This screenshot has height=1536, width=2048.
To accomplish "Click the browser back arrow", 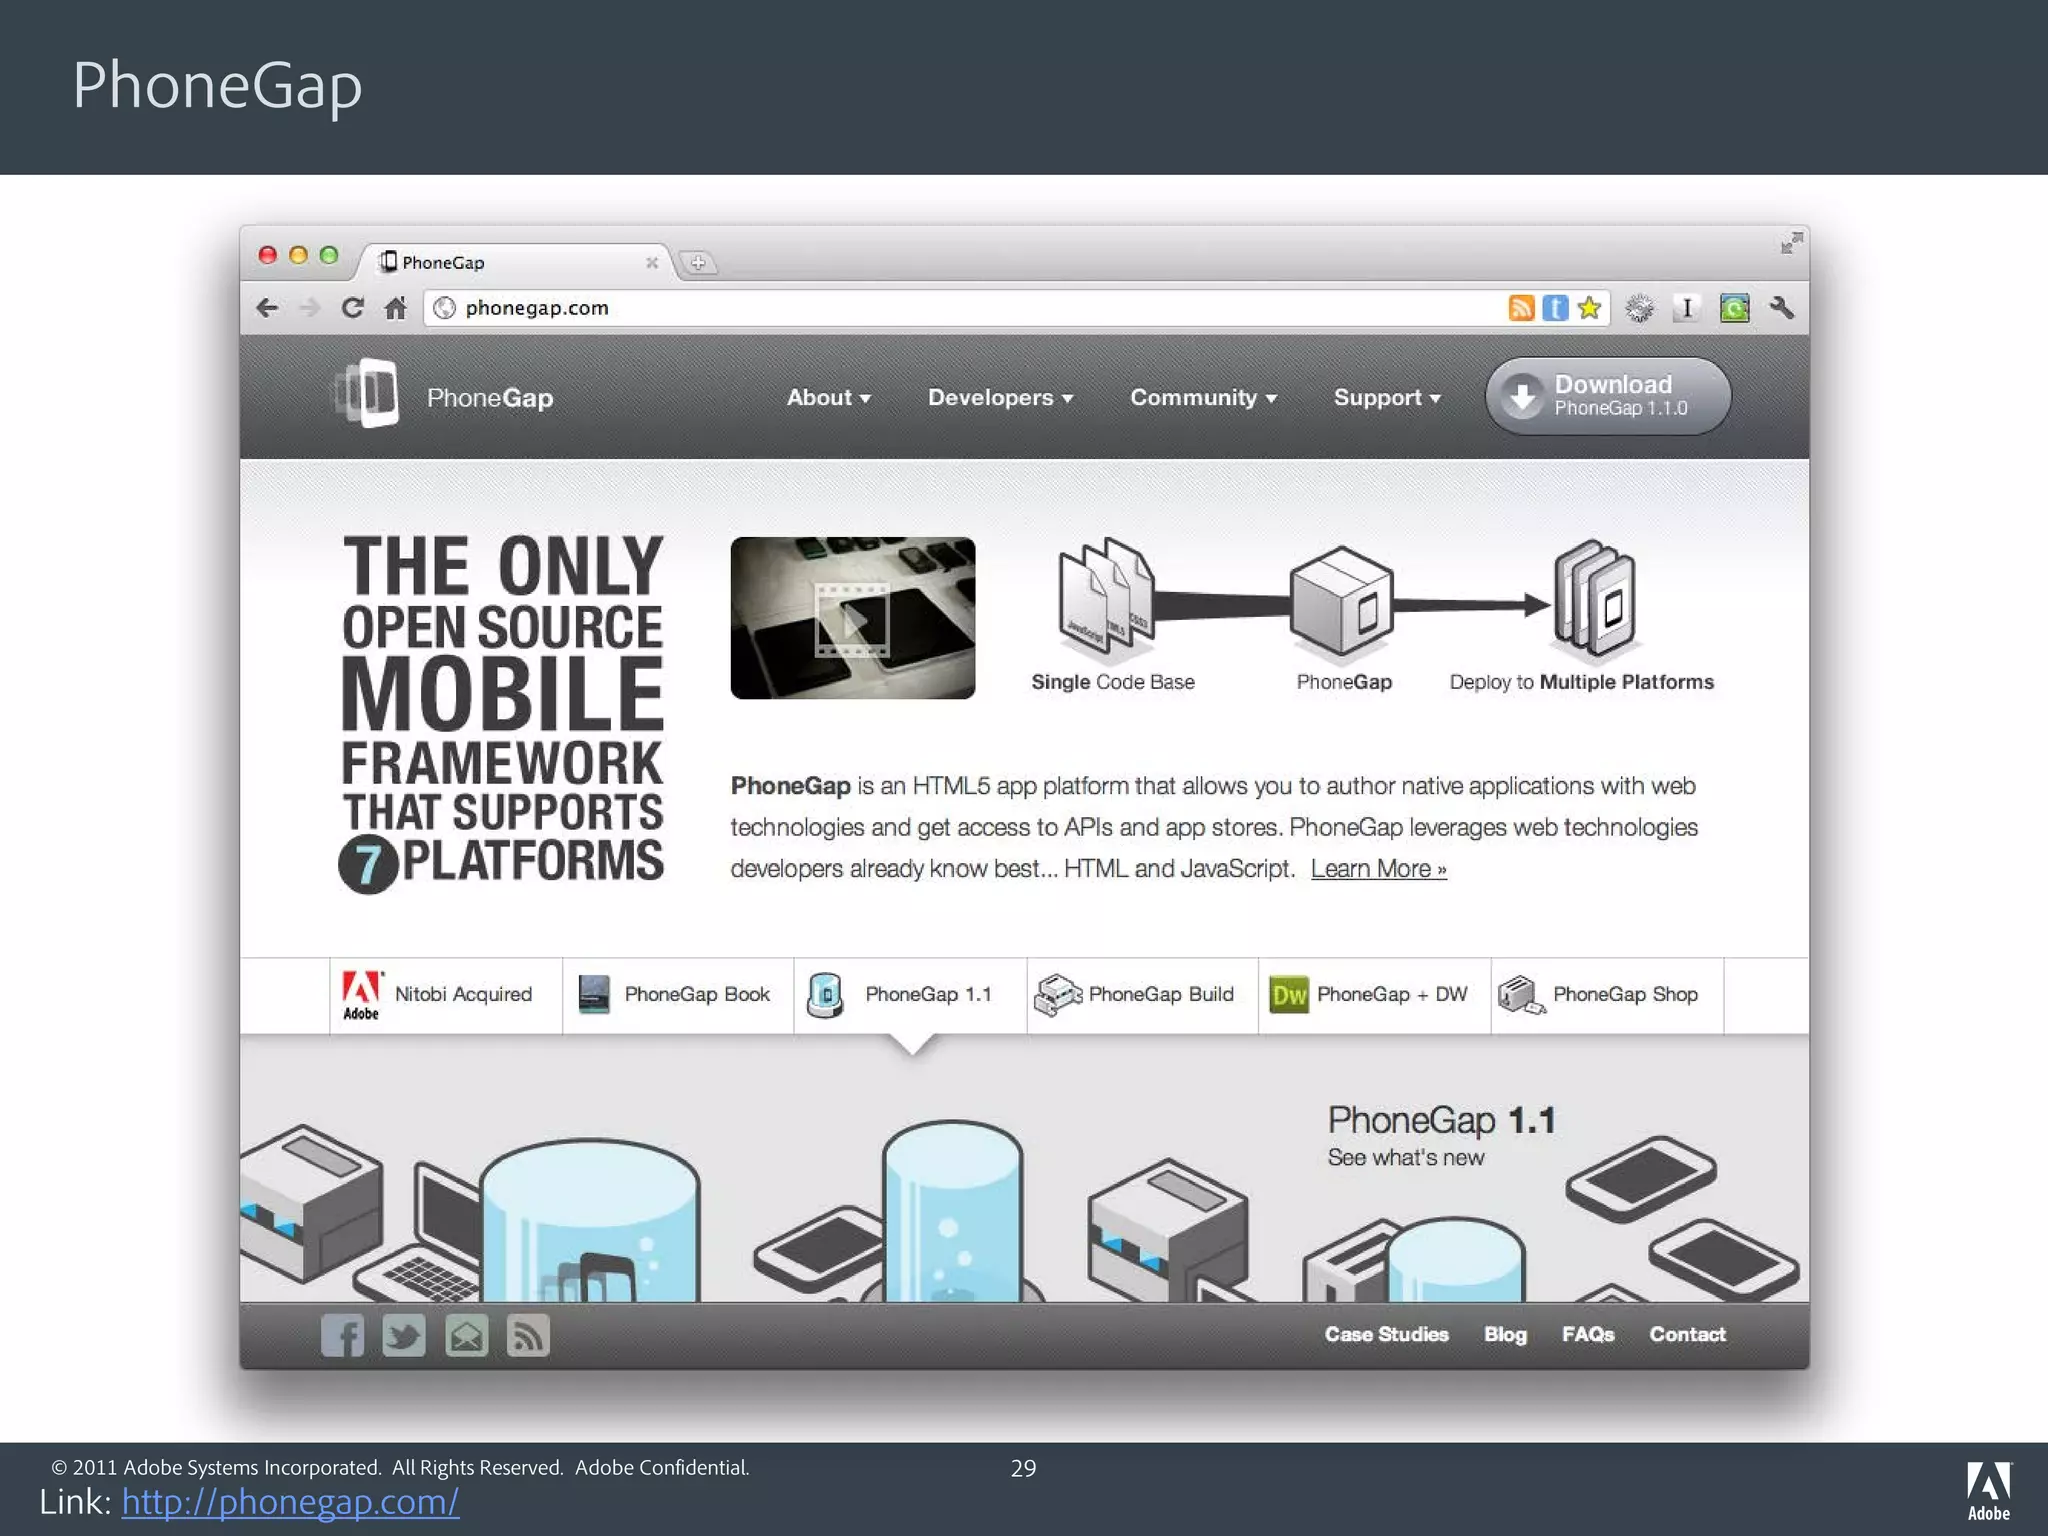I will (x=267, y=308).
